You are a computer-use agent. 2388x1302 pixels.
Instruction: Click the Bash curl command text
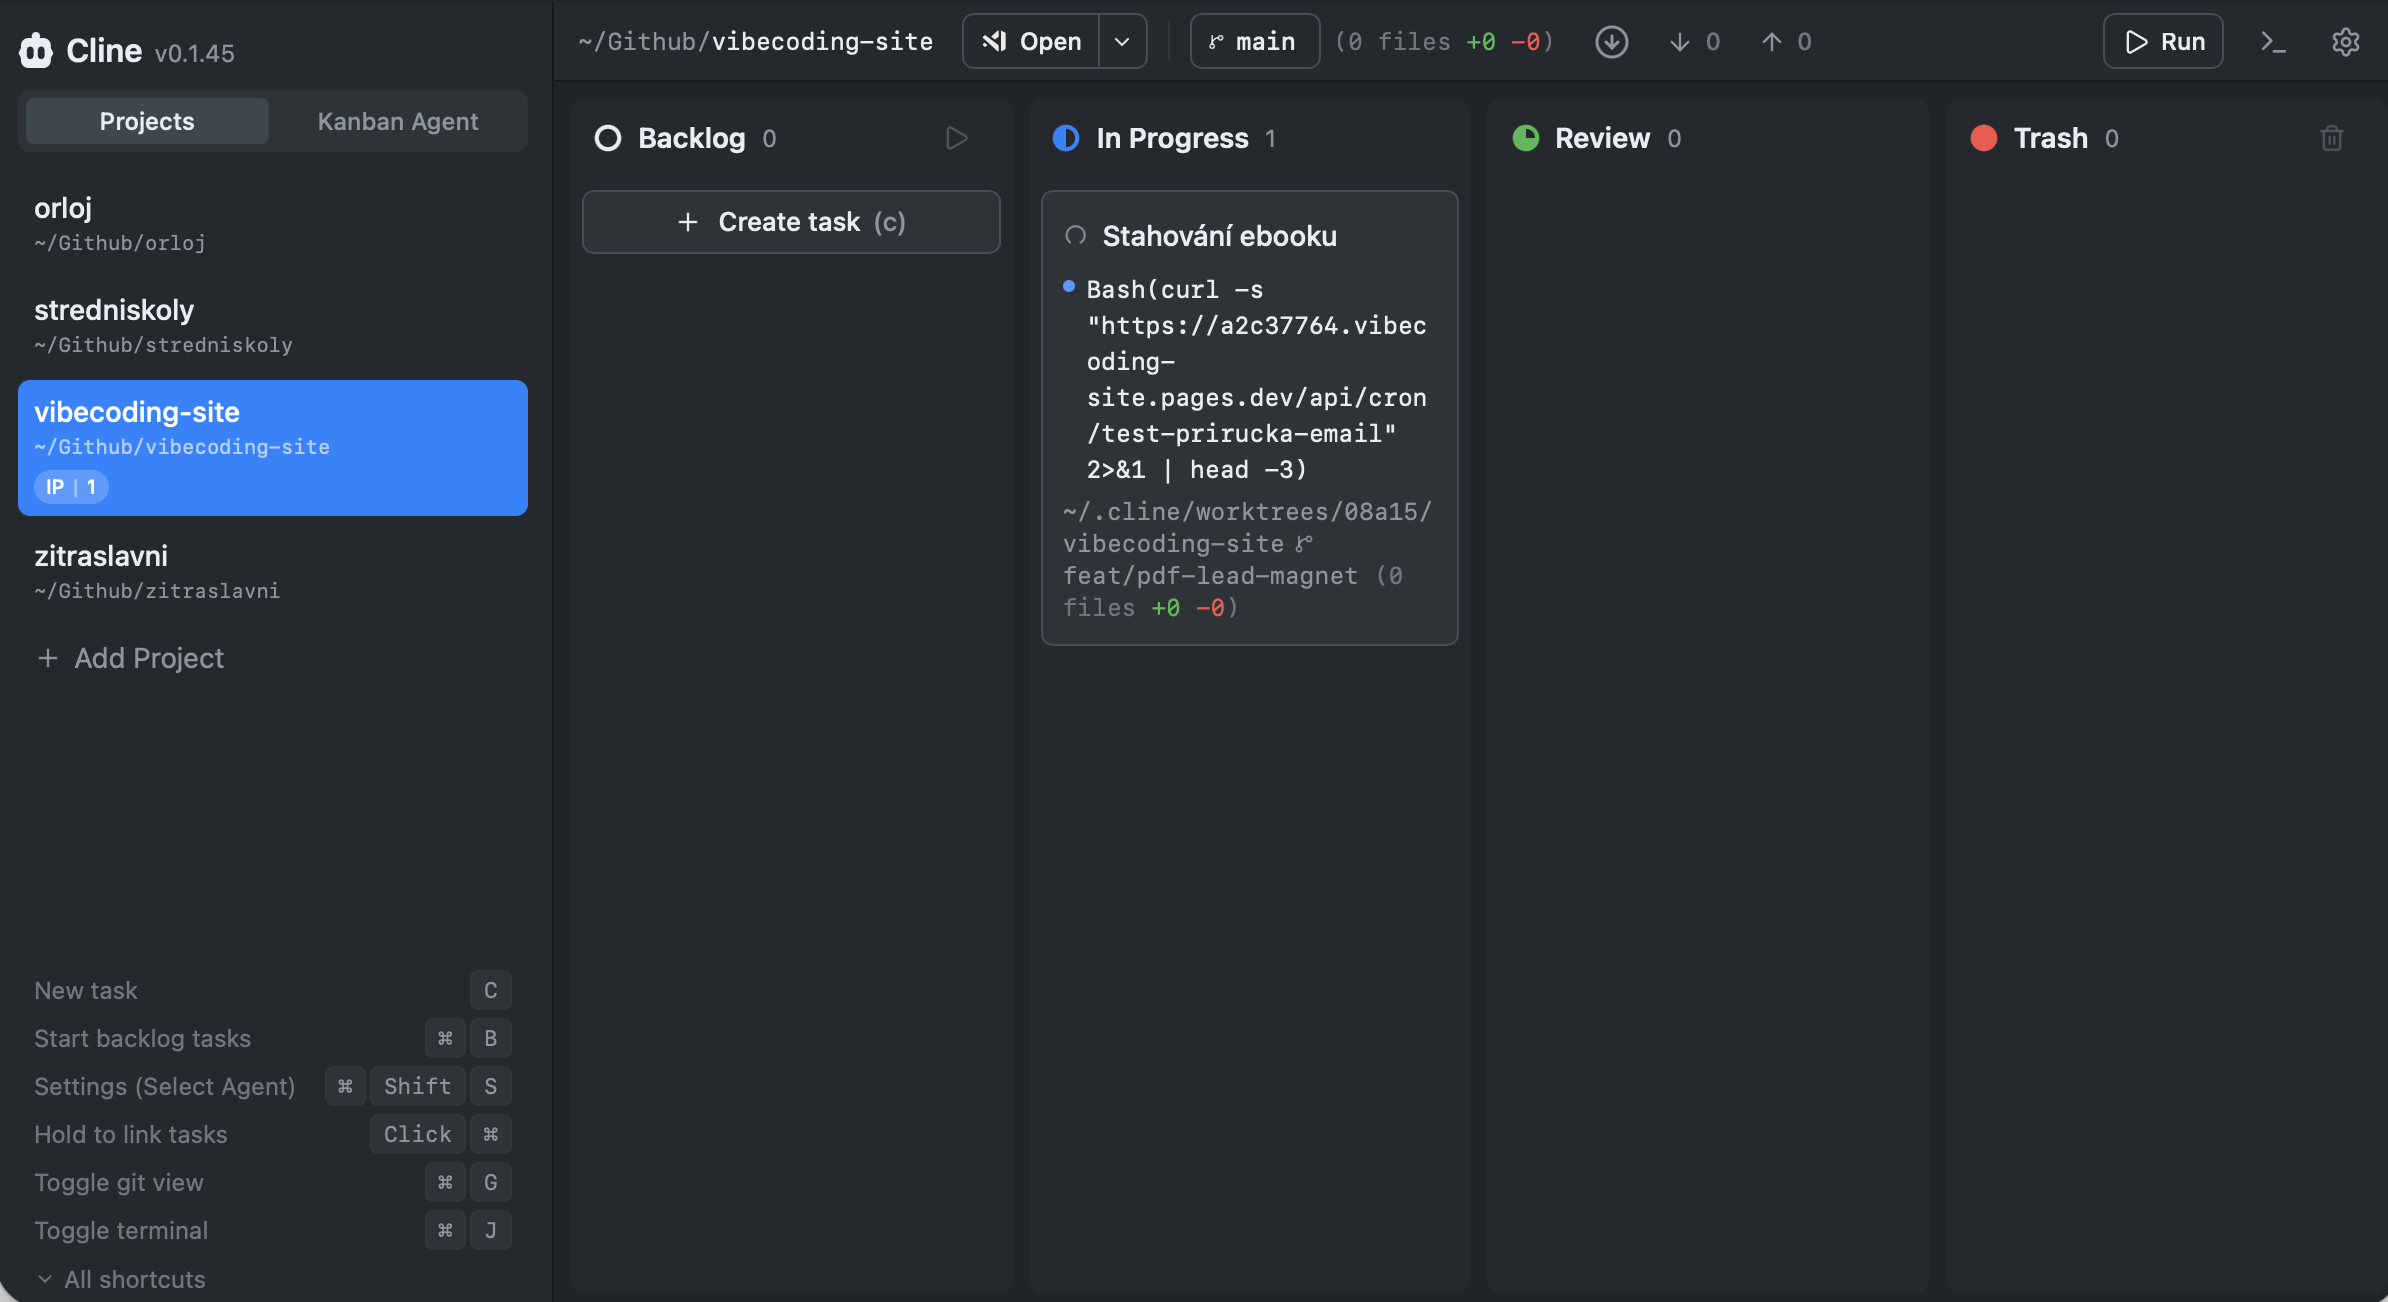click(x=1257, y=379)
